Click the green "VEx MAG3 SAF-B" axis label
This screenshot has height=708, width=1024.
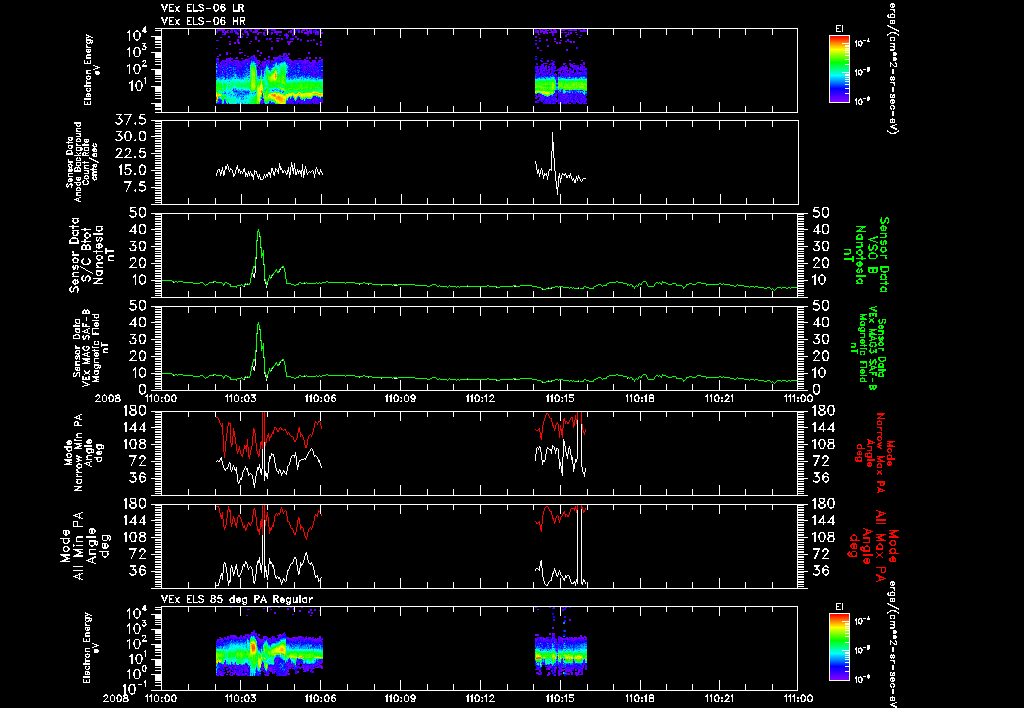871,347
